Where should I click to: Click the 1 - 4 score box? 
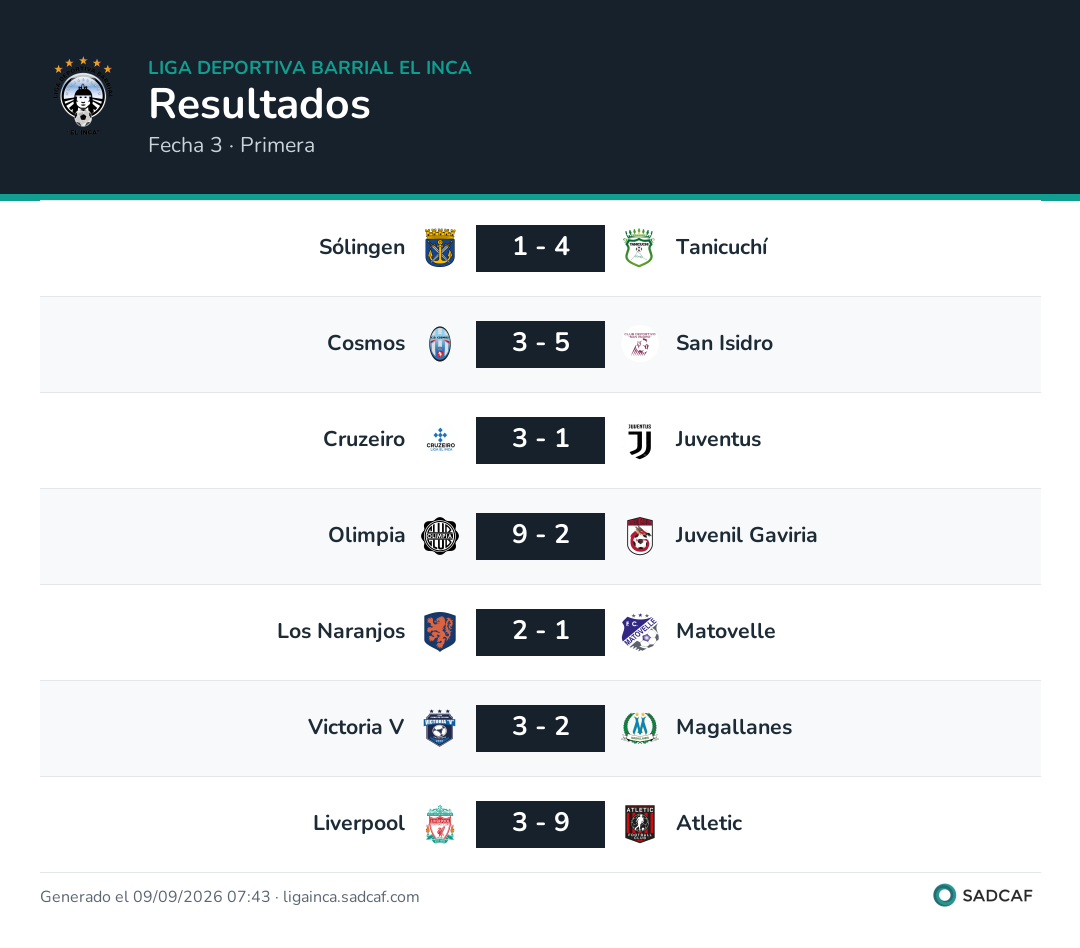[x=541, y=248]
